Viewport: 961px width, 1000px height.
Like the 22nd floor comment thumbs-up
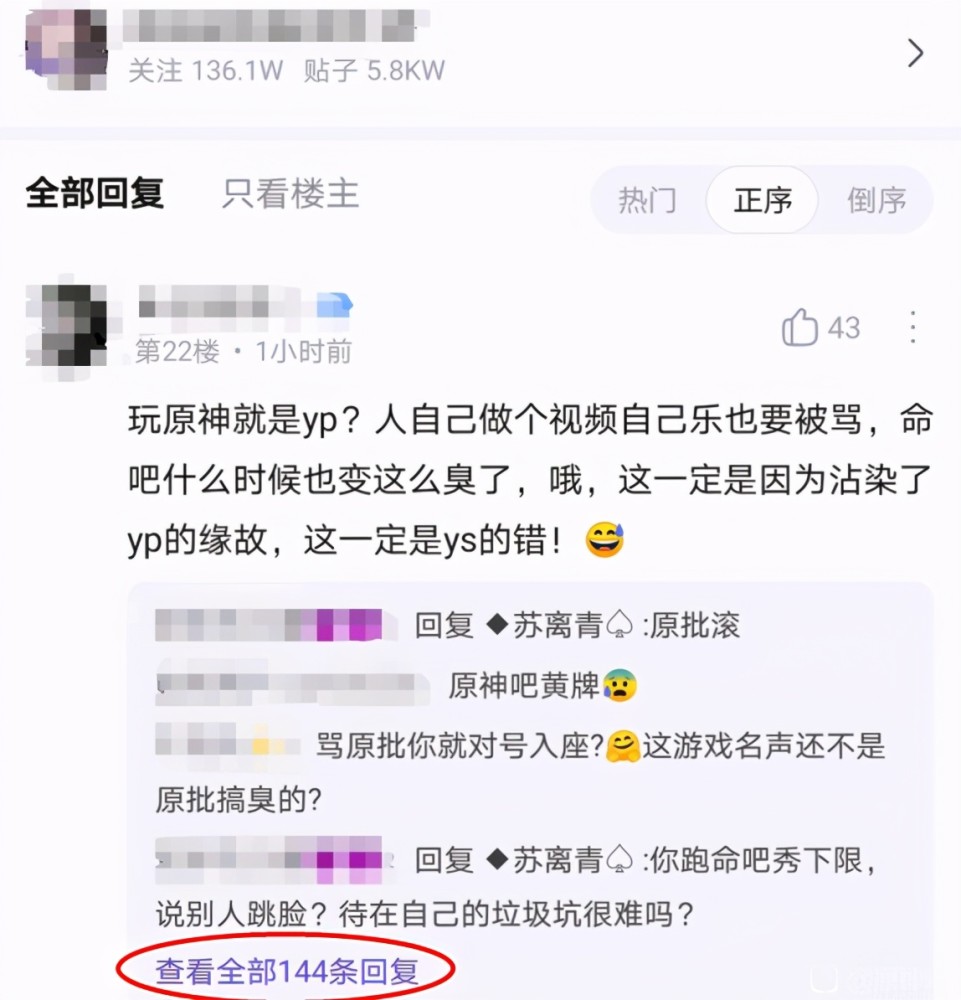coord(800,328)
